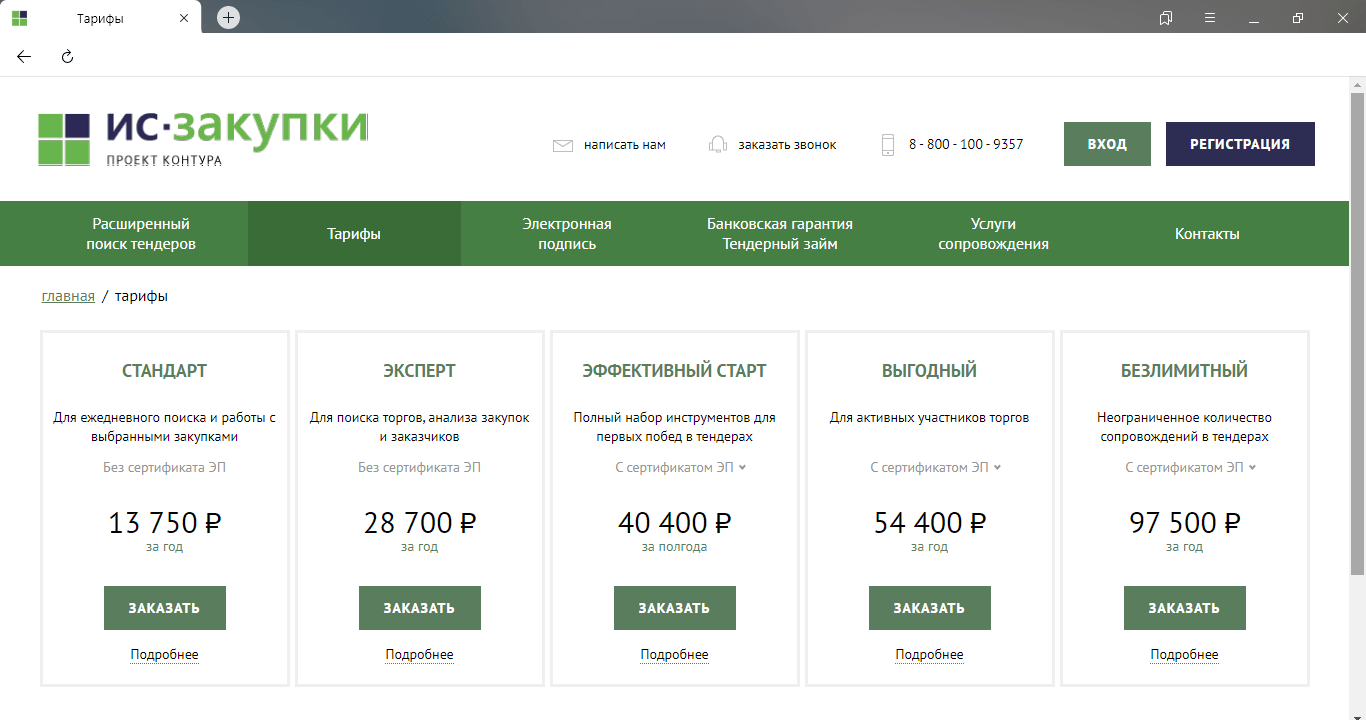Click the 'заказать звонок' link

tap(787, 145)
